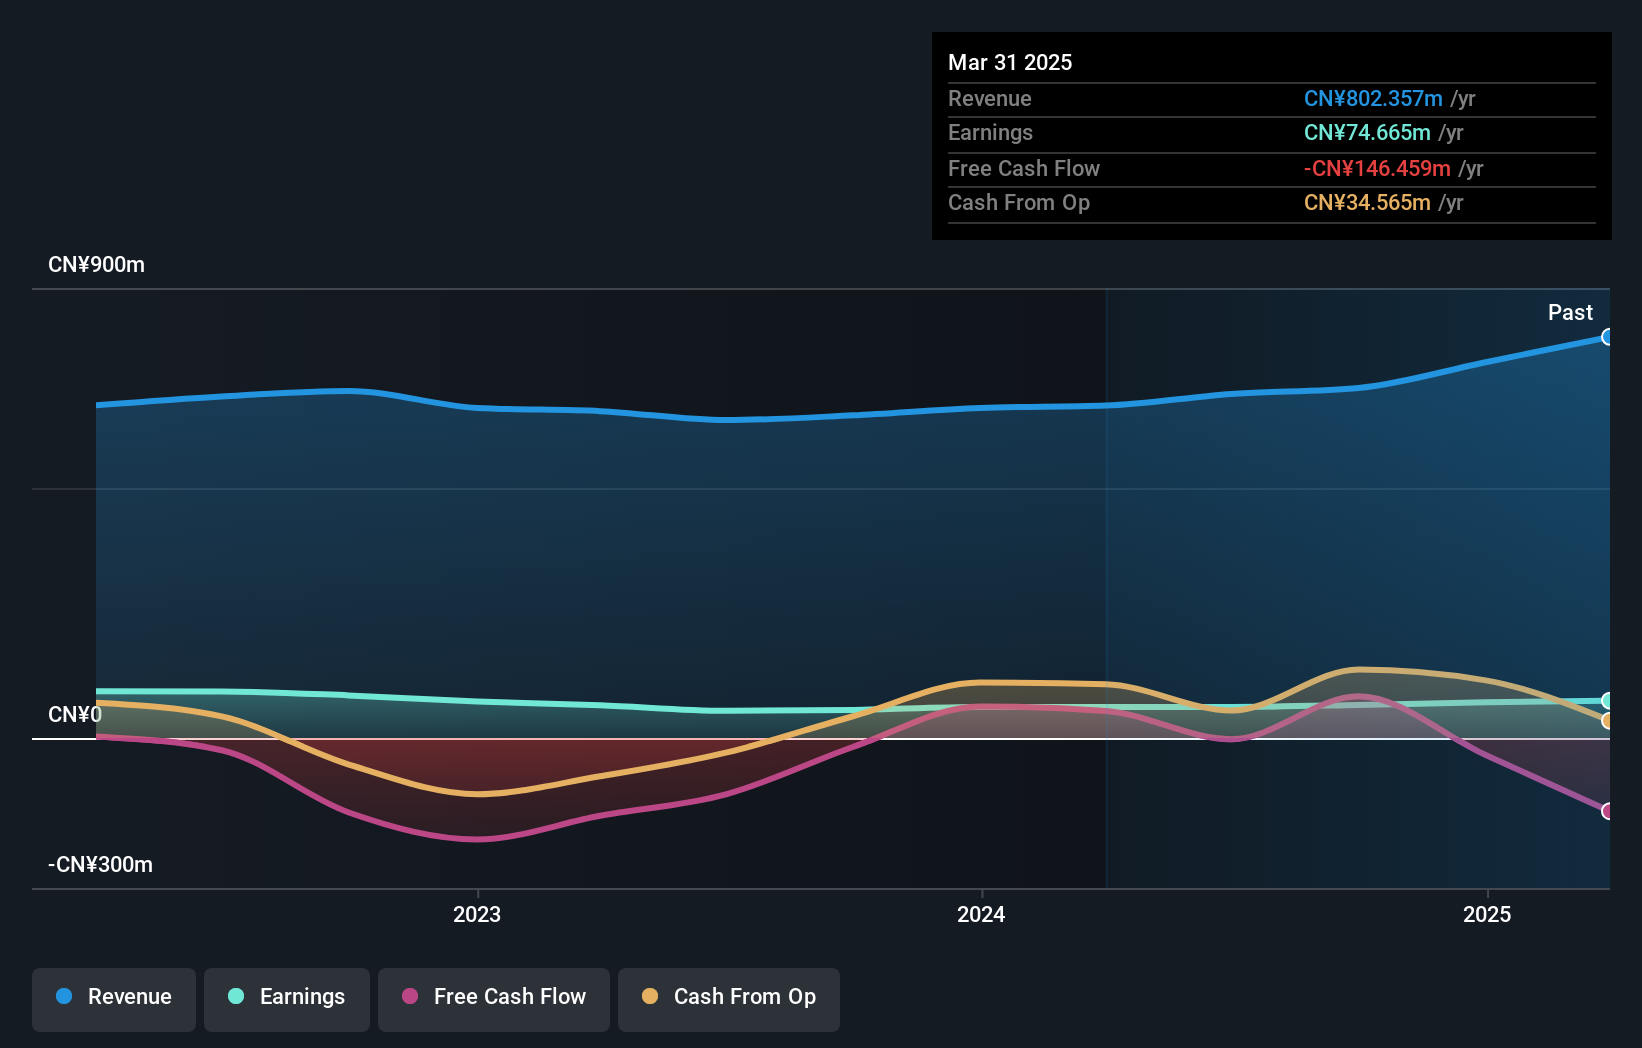Click the CN¥74.665m earnings value

(1367, 132)
